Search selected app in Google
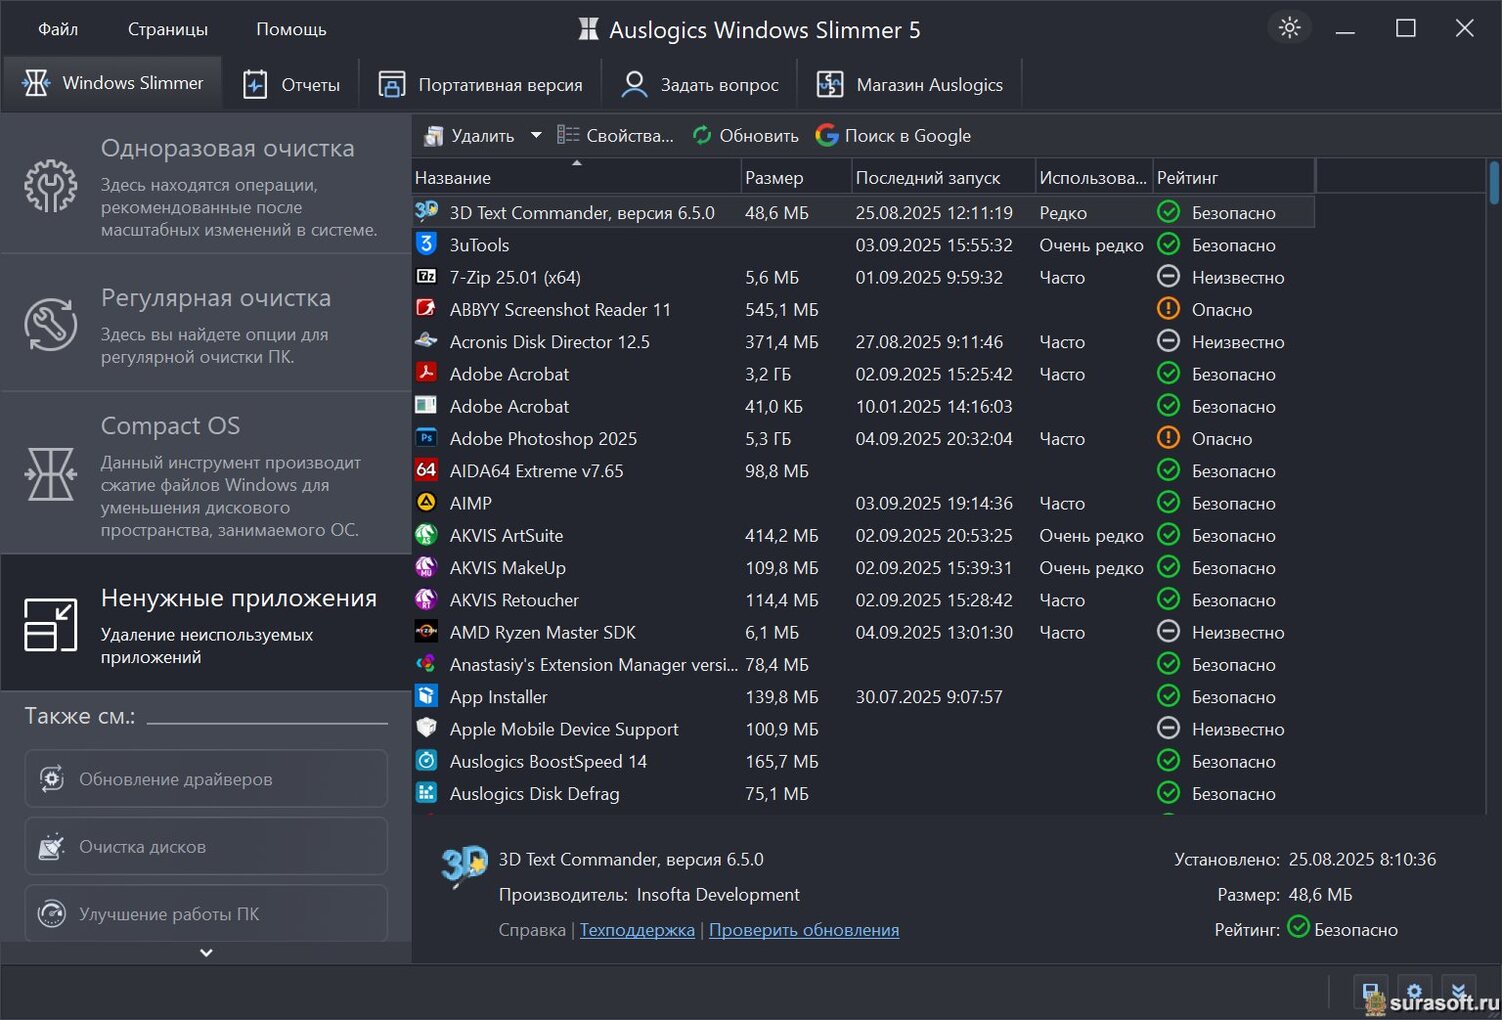1502x1020 pixels. 893,136
